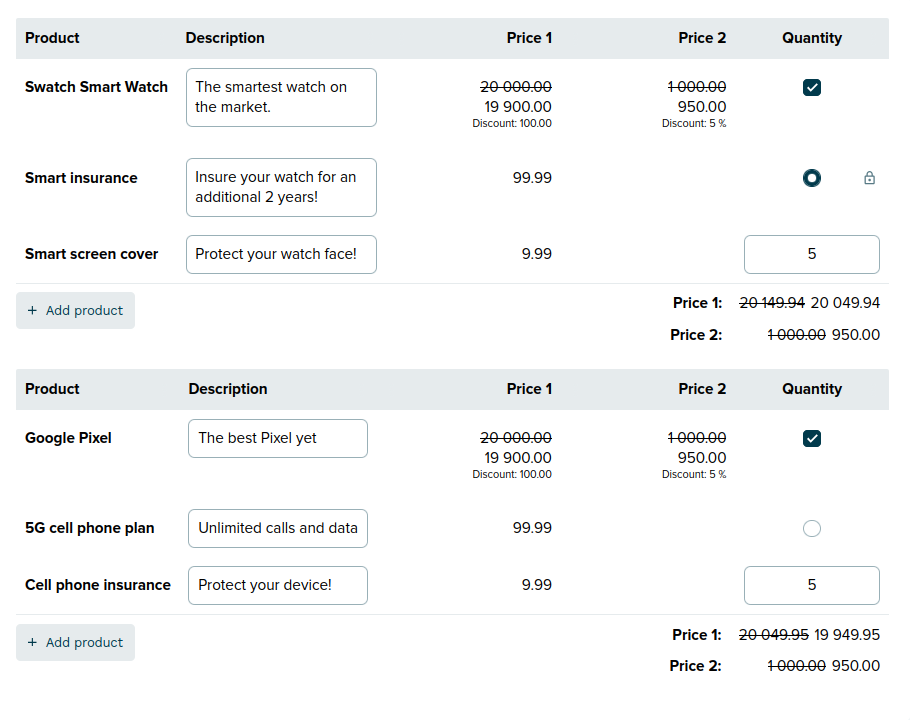The height and width of the screenshot is (720, 910).
Task: Click the 'Unlimited calls and data' description field
Action: tap(277, 528)
